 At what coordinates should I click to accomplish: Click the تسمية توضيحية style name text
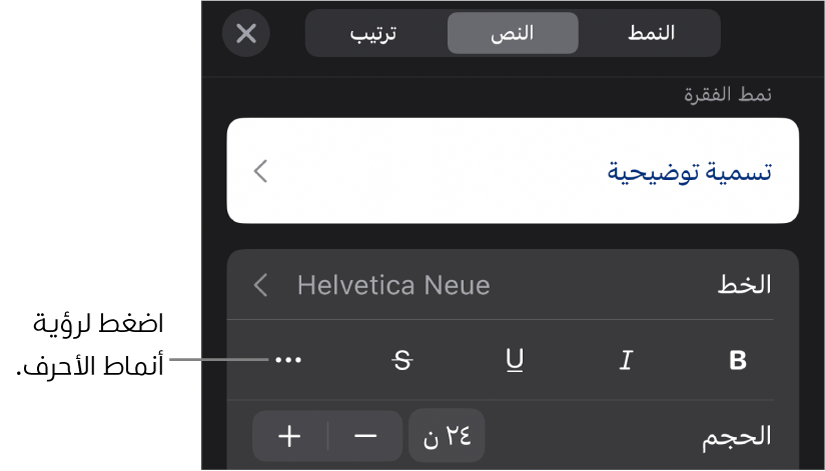[x=690, y=171]
